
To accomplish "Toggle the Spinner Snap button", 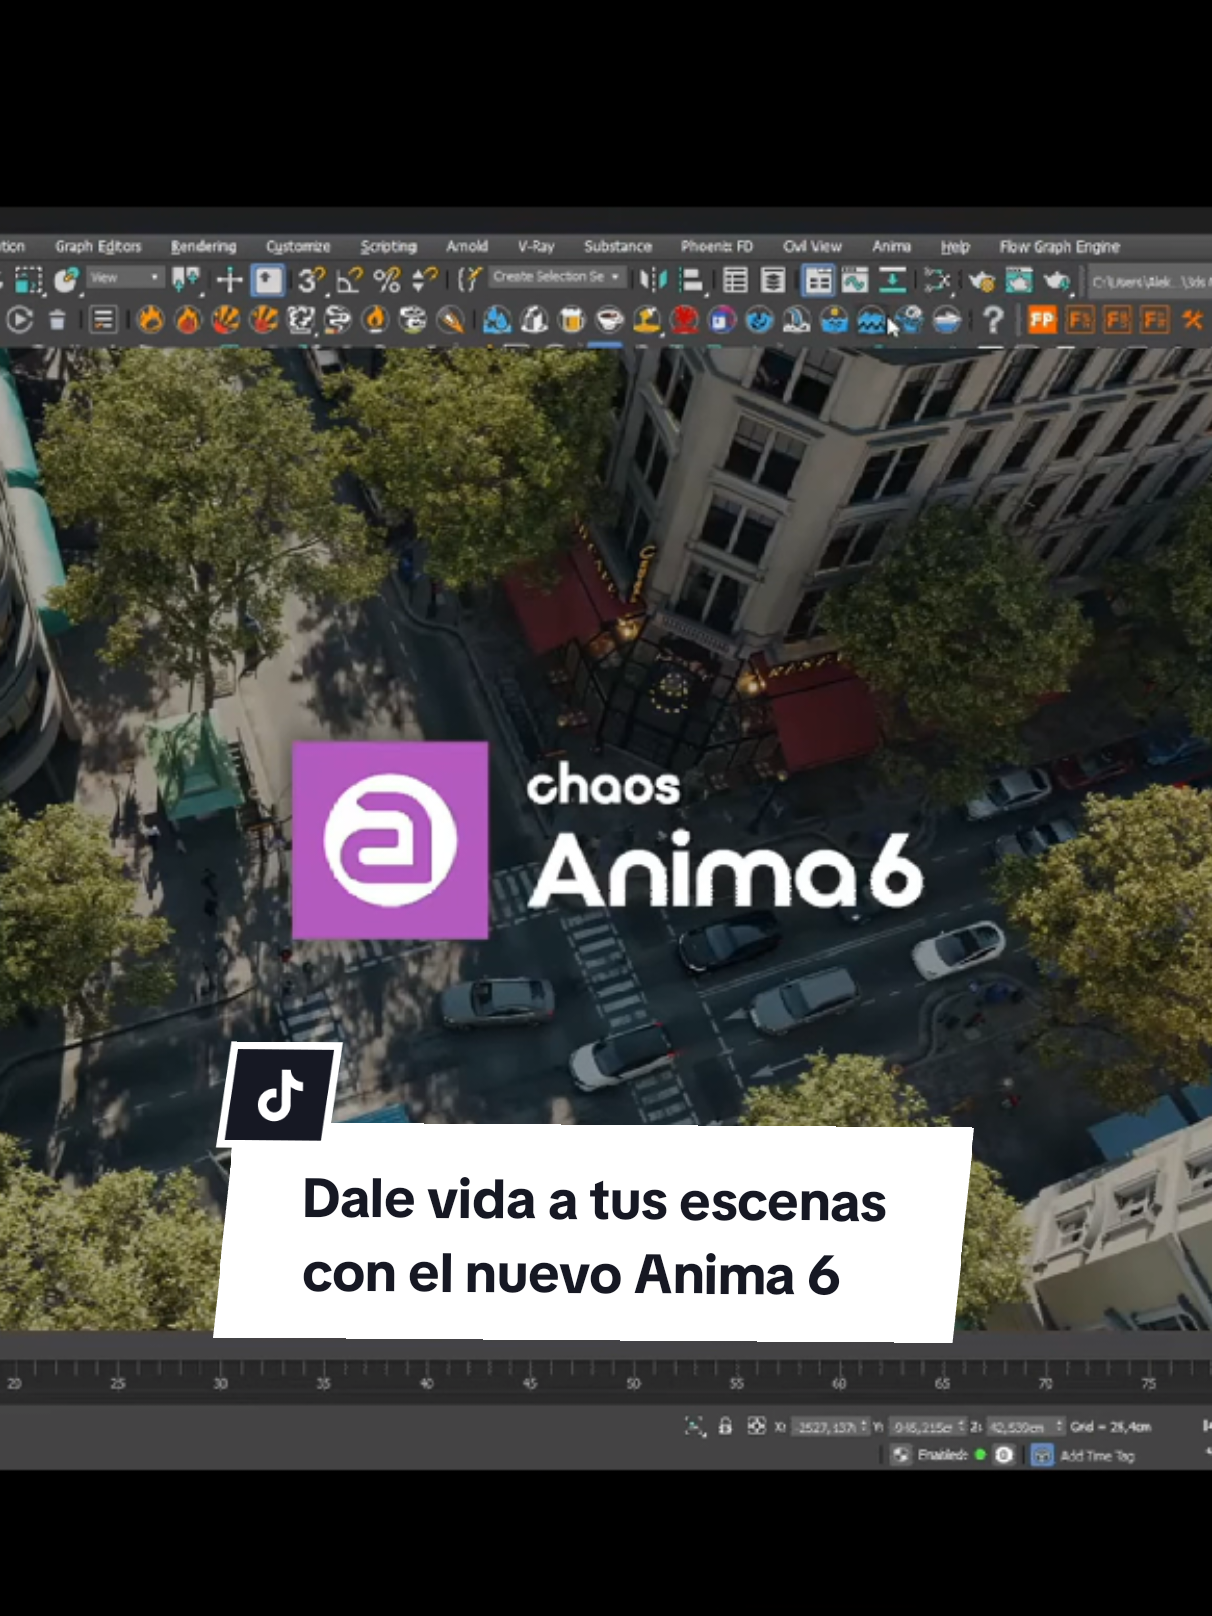I will [425, 280].
